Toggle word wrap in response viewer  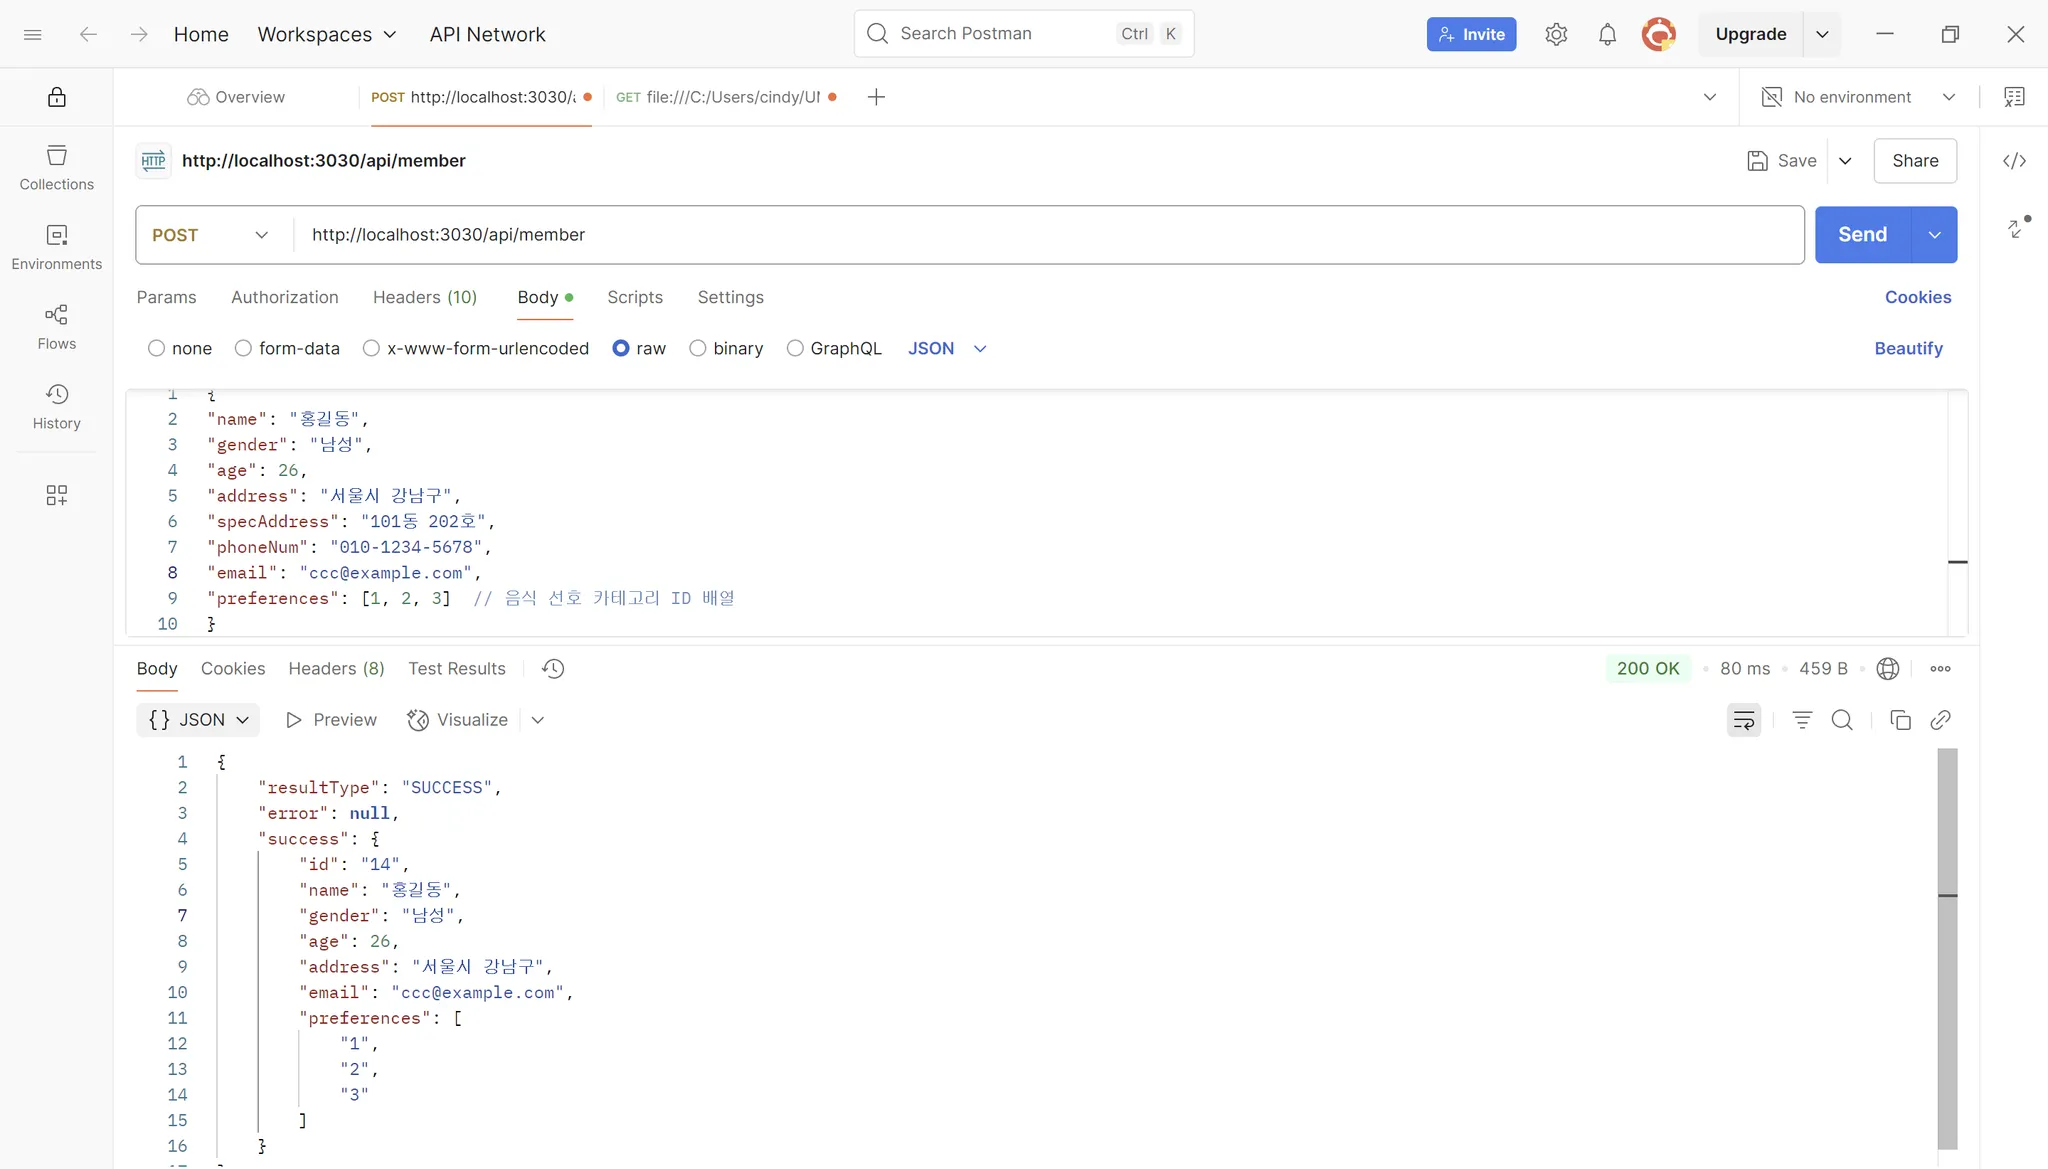[x=1743, y=720]
